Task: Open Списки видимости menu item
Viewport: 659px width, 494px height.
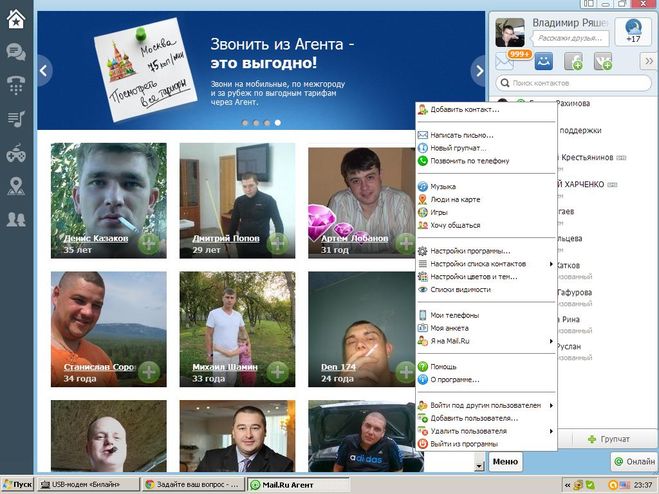Action: (486, 290)
